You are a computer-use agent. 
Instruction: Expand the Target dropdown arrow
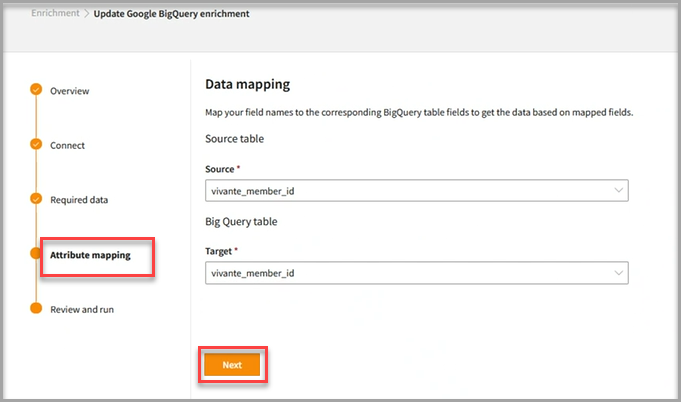click(x=617, y=272)
